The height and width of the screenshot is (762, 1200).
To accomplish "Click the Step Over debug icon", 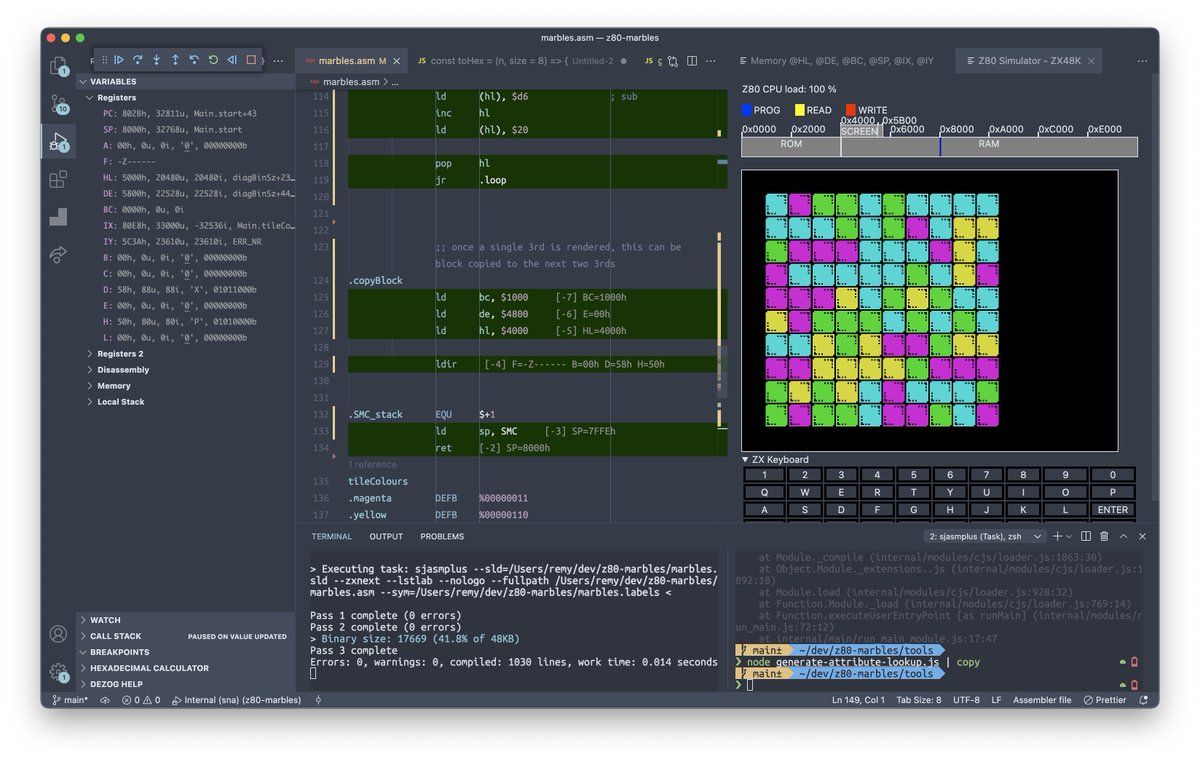I will pos(137,60).
